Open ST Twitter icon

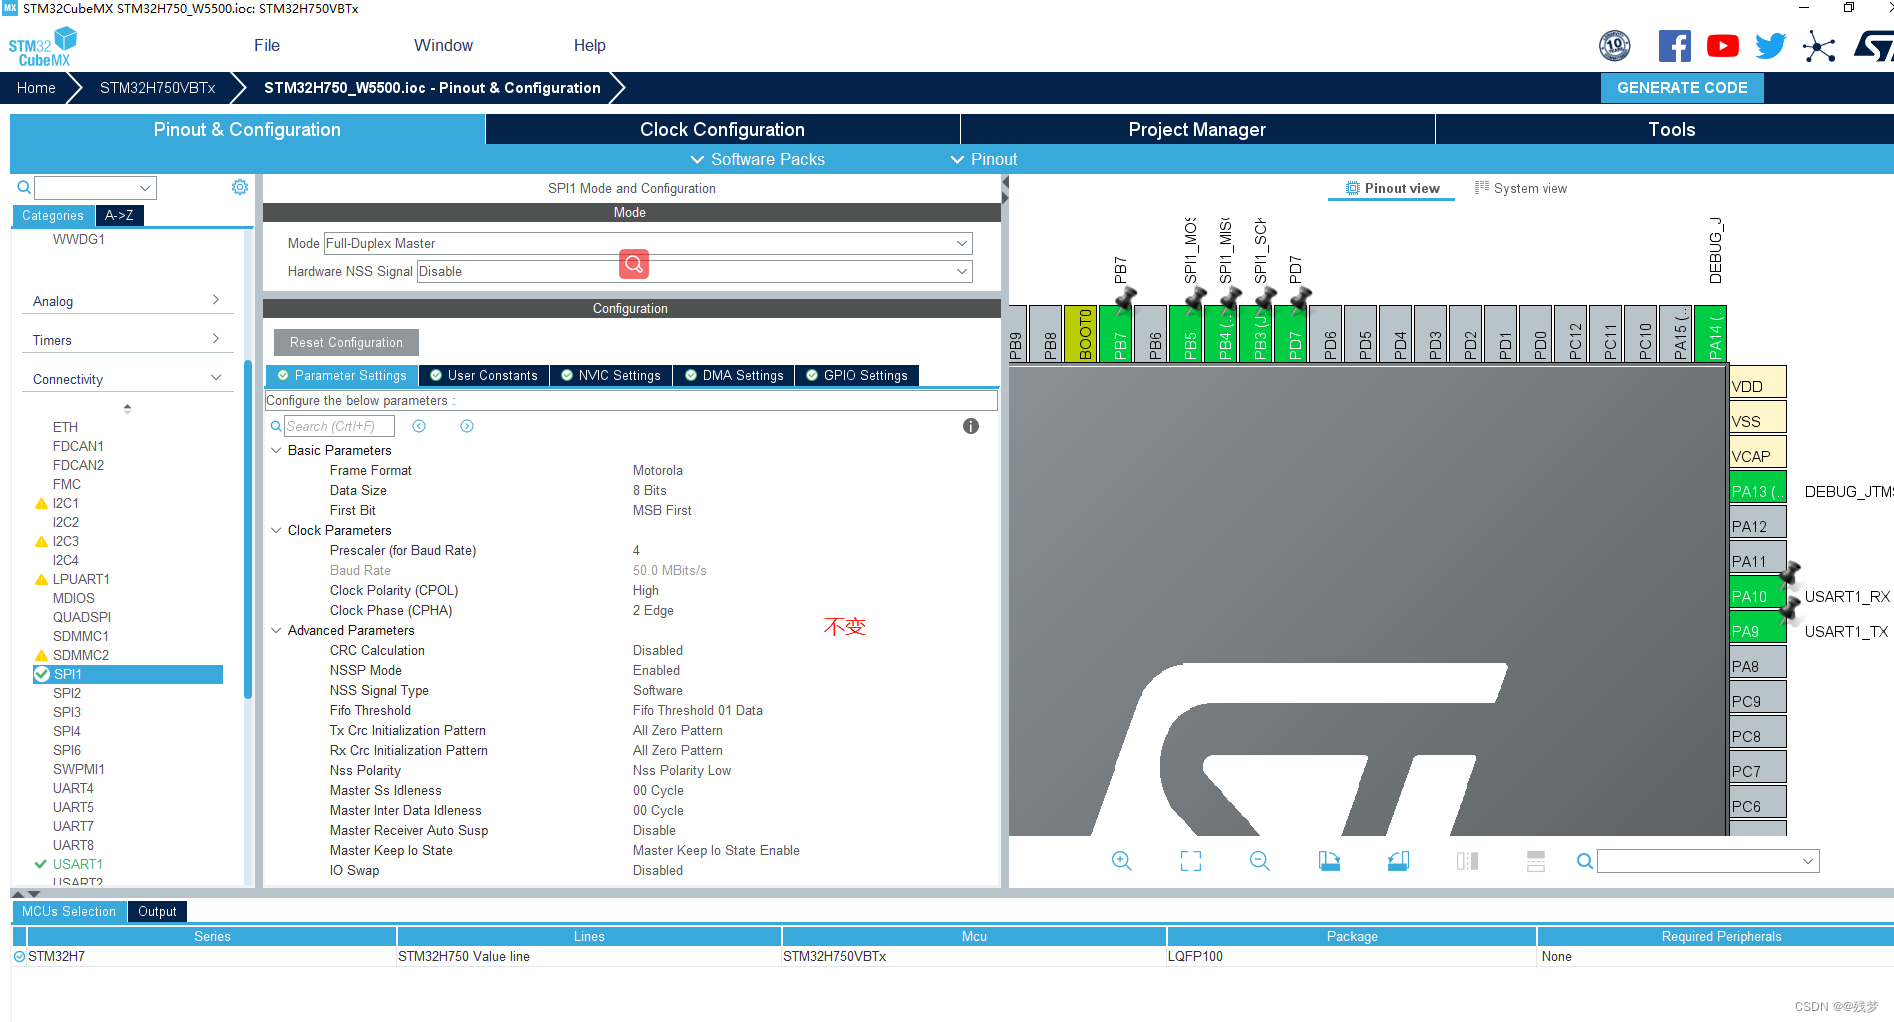tap(1770, 46)
